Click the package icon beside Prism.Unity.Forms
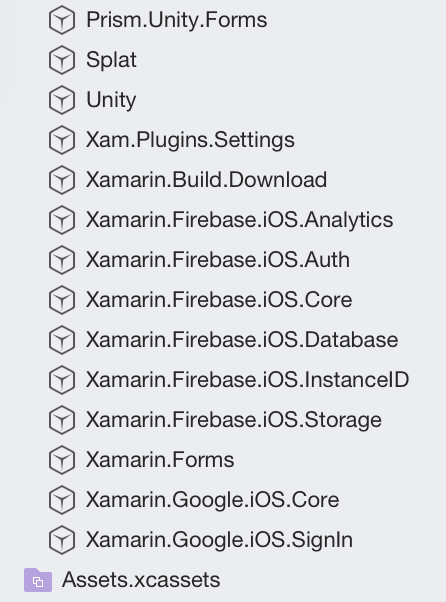Screen dimensions: 446x602 click(61, 20)
